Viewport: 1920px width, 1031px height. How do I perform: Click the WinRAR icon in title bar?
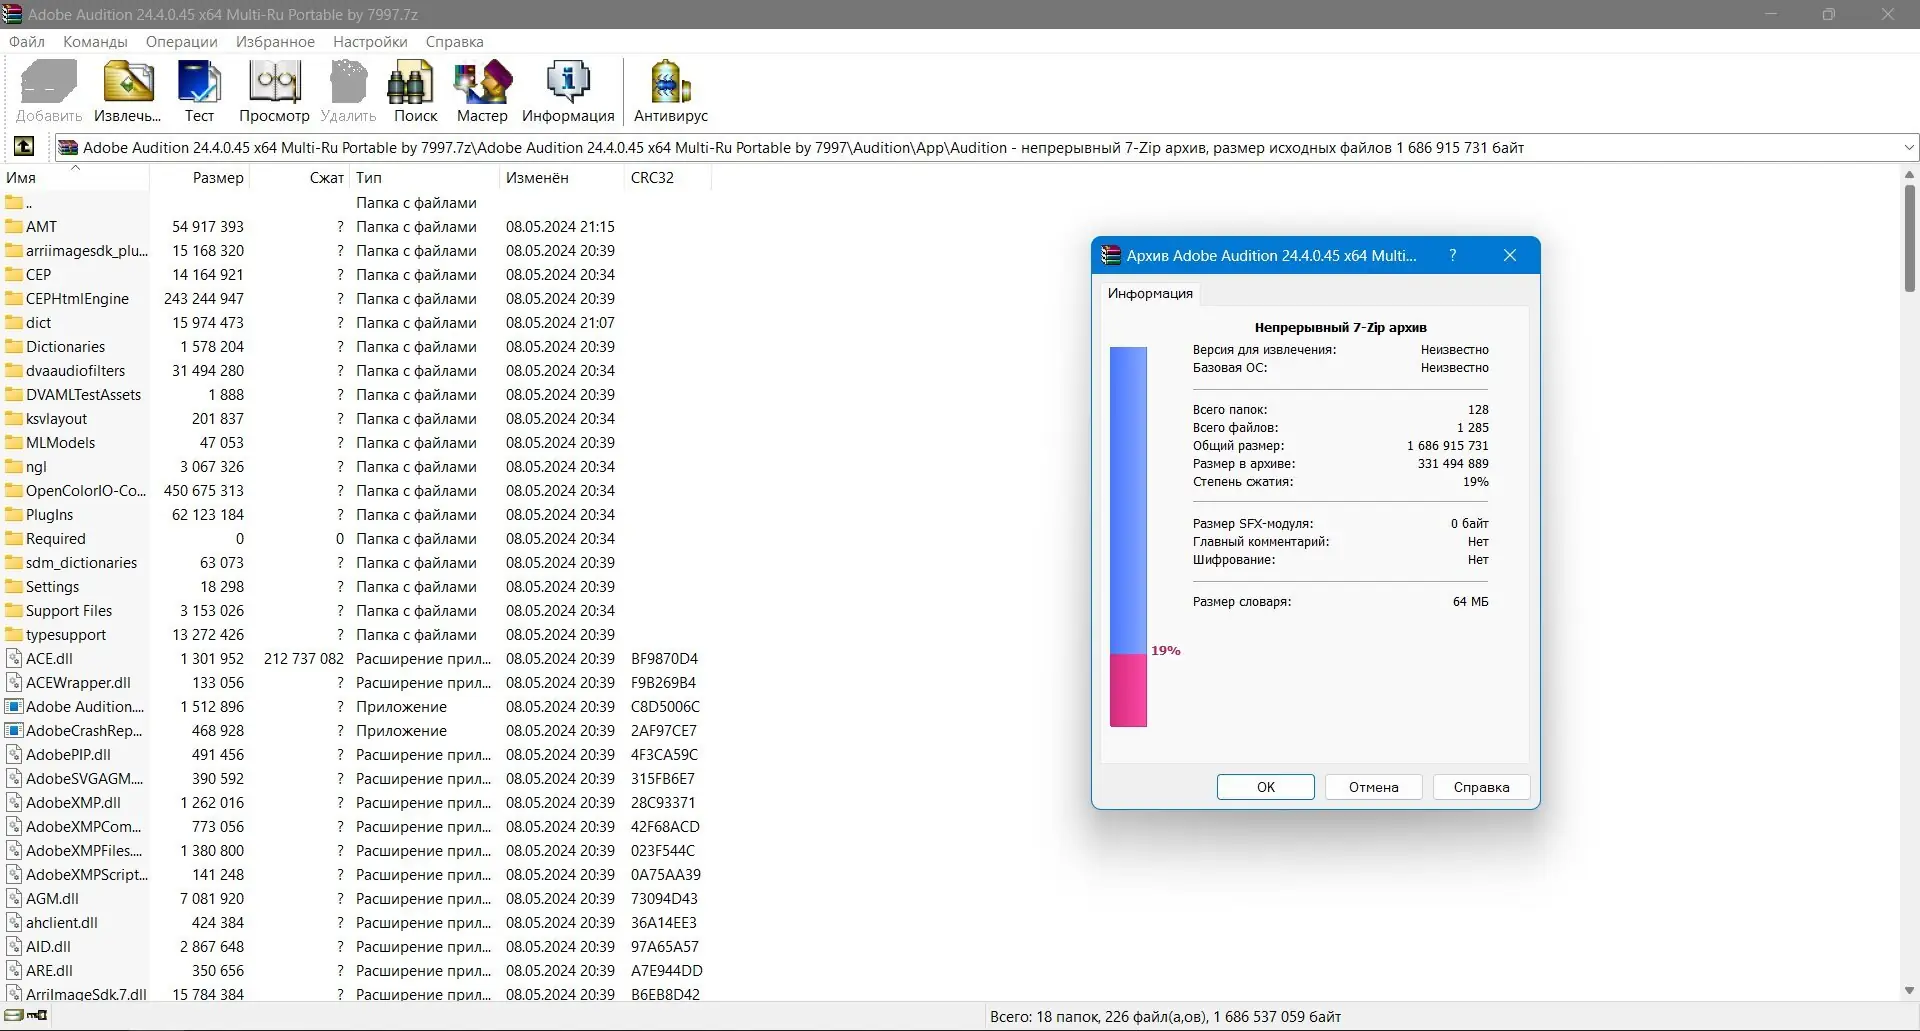click(x=13, y=14)
